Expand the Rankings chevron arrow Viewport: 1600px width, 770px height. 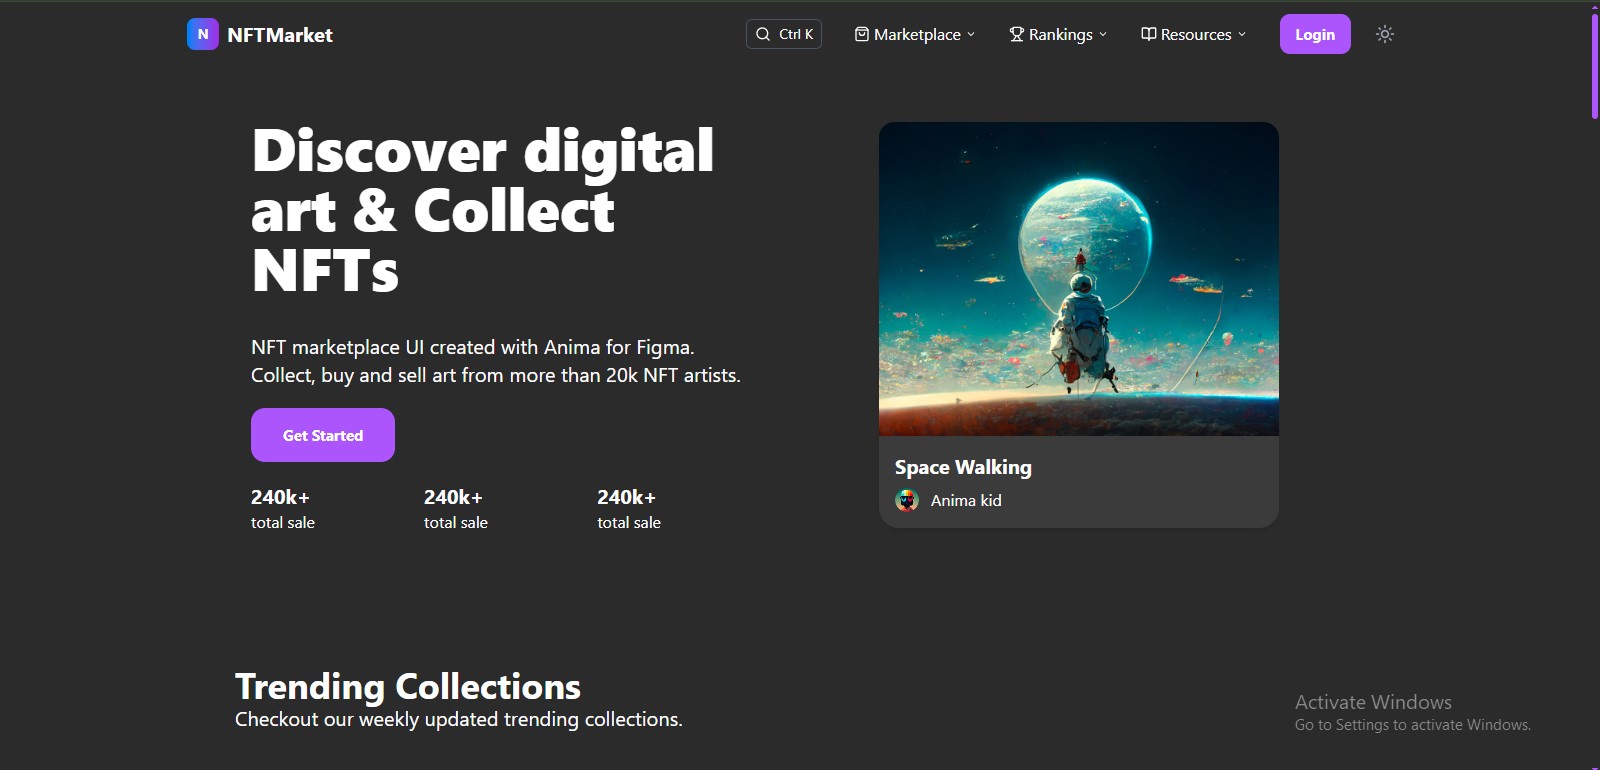(x=1103, y=34)
